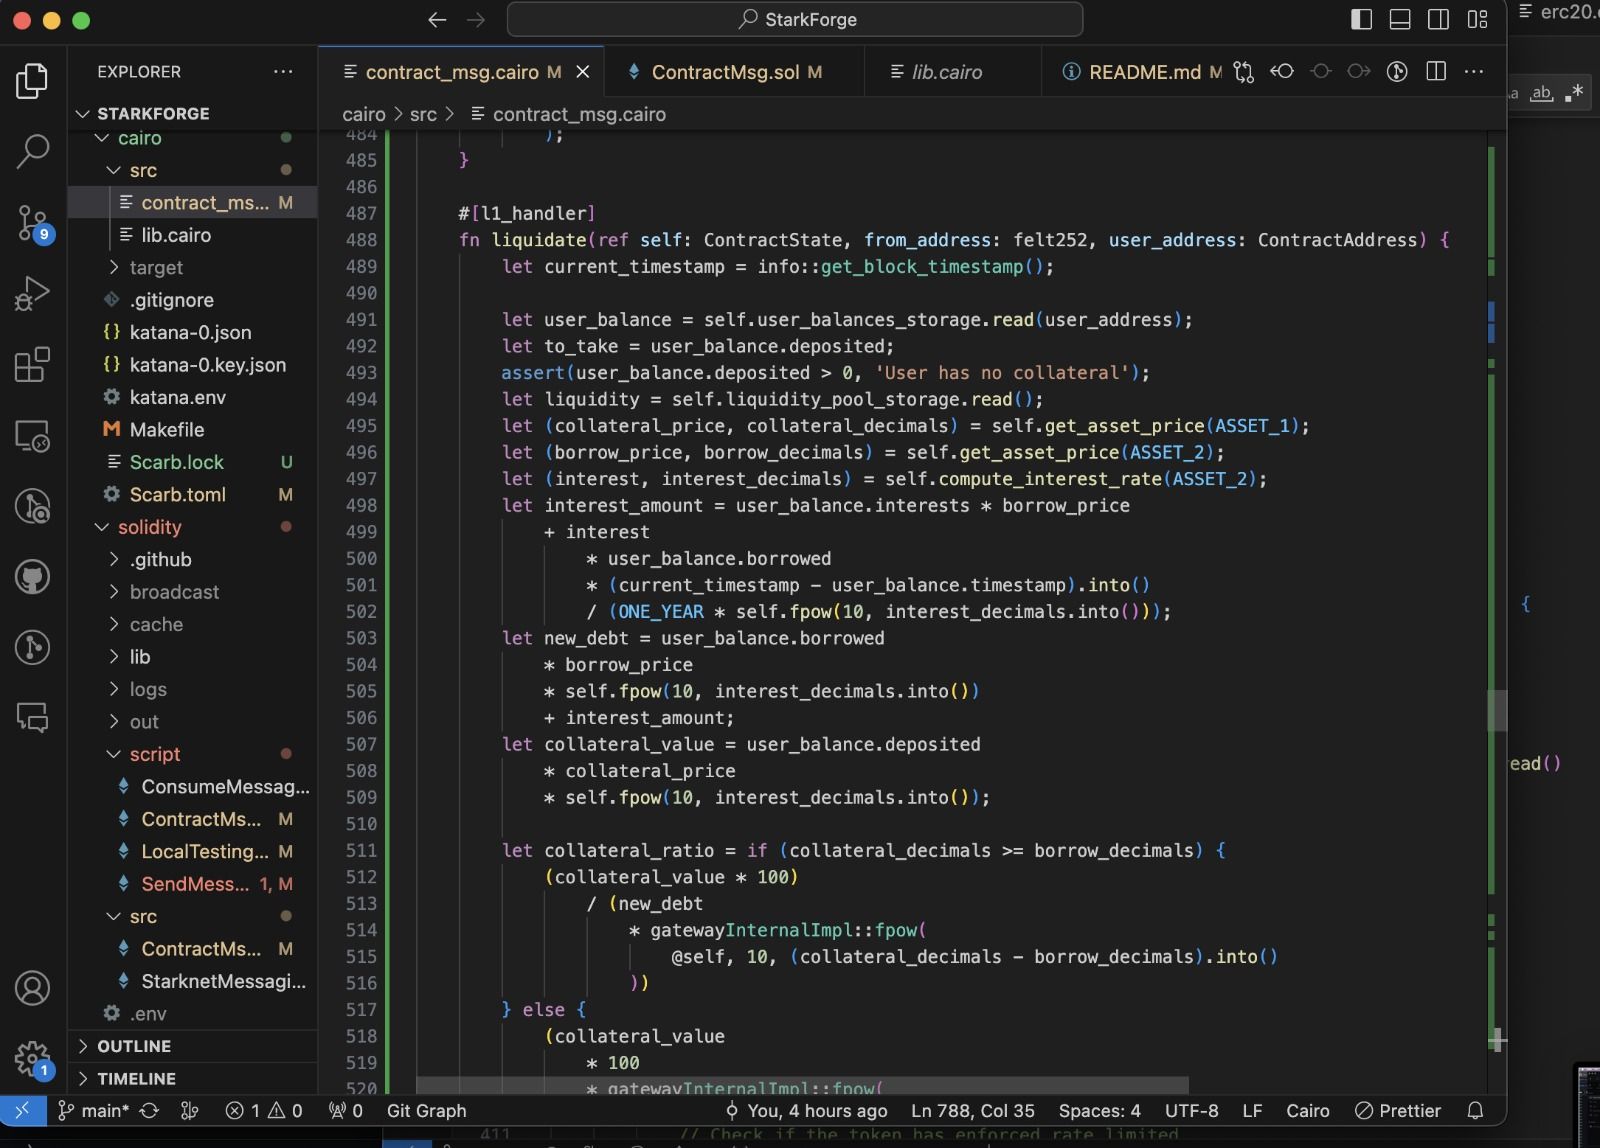Viewport: 1600px width, 1148px height.
Task: Click Ln 788, Col 35 position indicator
Action: click(973, 1110)
